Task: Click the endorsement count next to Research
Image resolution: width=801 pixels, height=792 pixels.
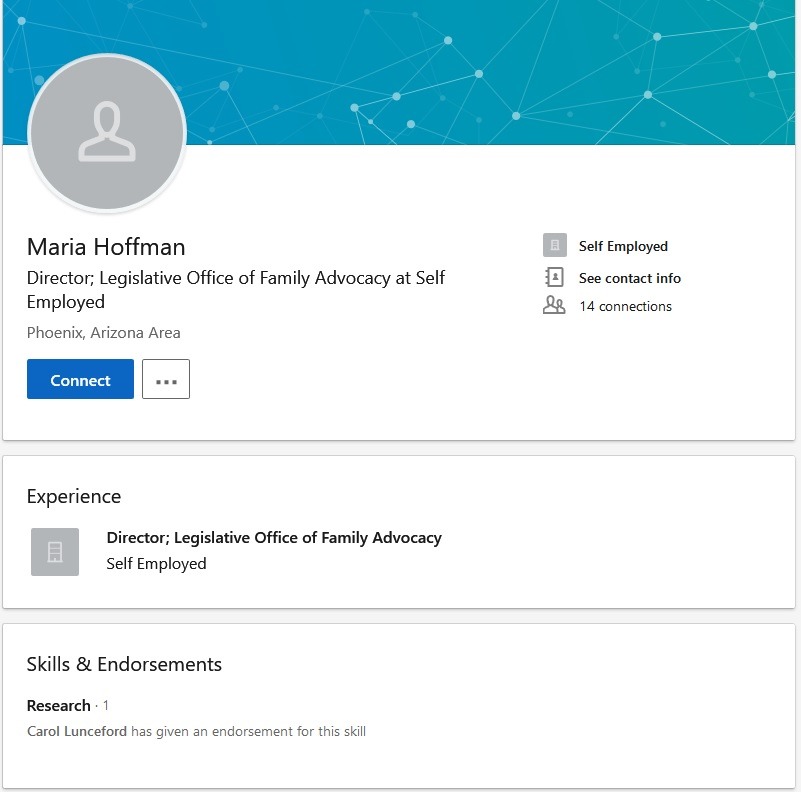Action: pos(104,705)
